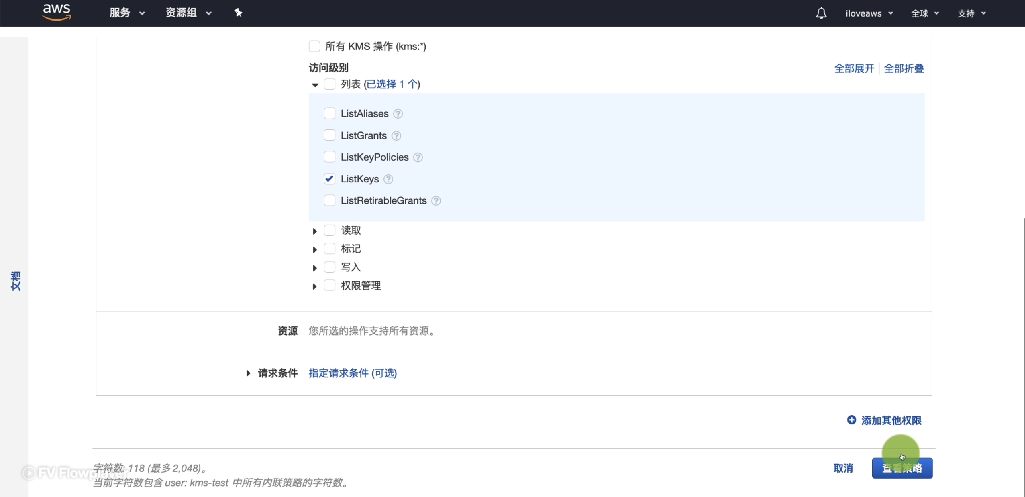Uncheck the ListKeys checkbox

pyautogui.click(x=329, y=179)
